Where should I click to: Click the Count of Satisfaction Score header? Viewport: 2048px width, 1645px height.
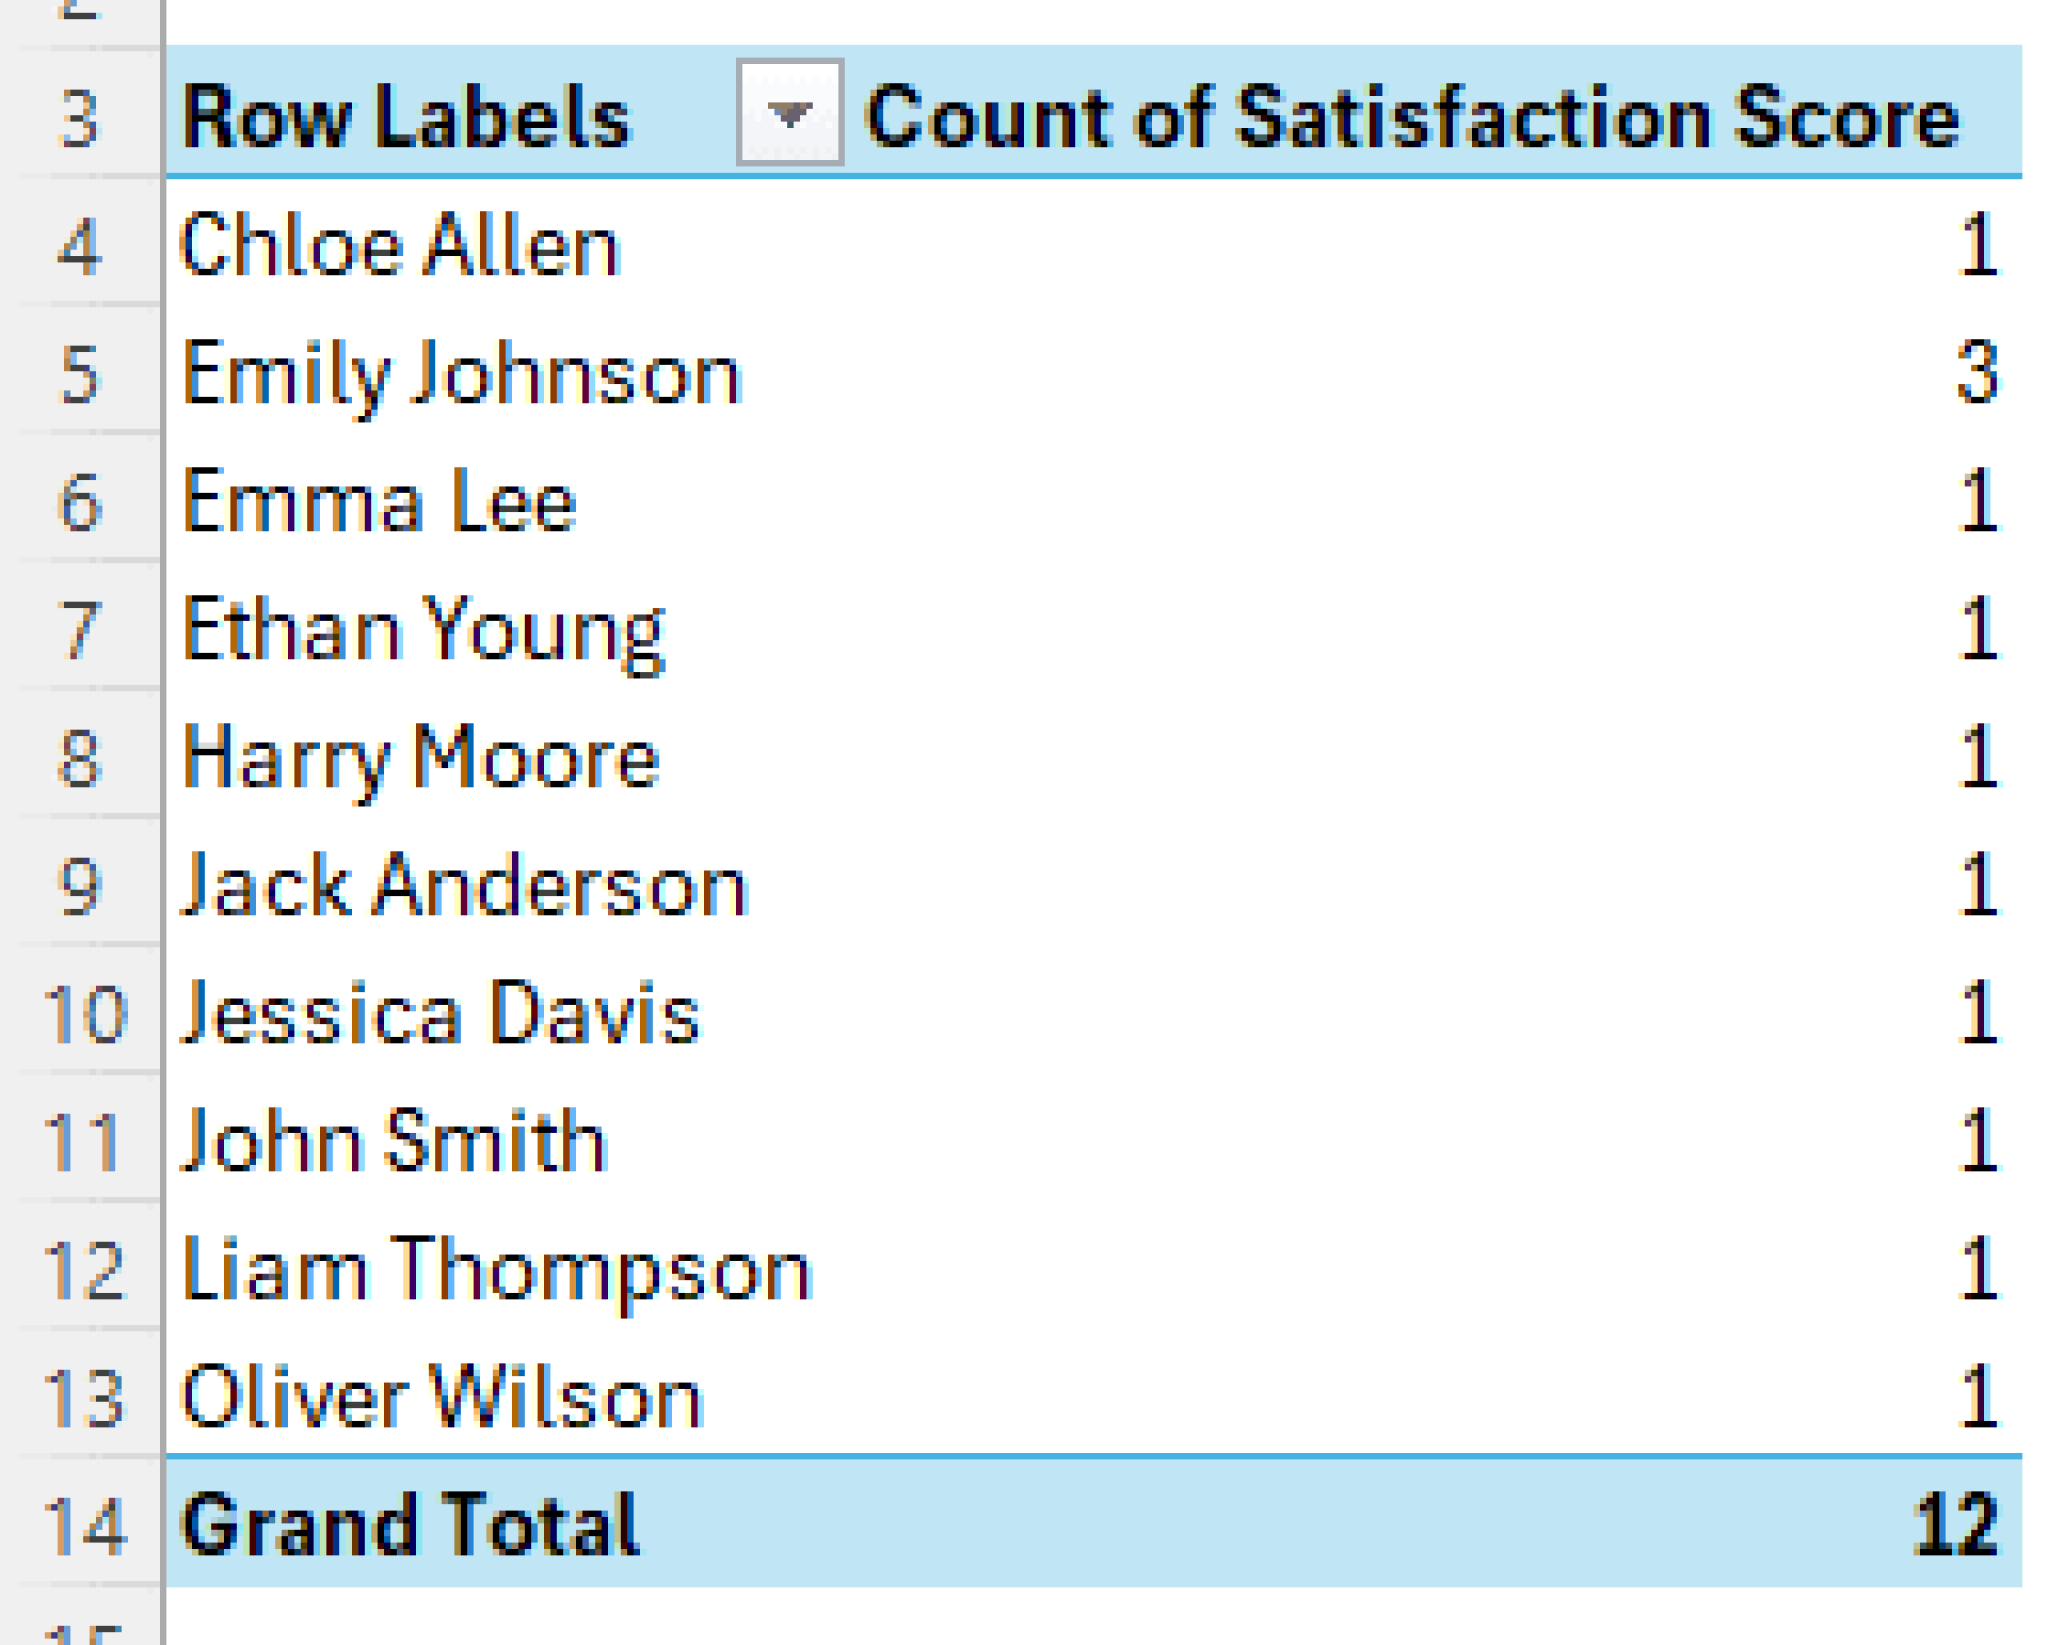point(1411,116)
